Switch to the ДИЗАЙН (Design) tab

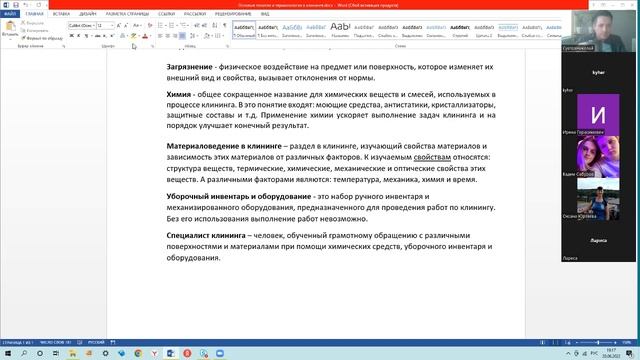[x=88, y=14]
